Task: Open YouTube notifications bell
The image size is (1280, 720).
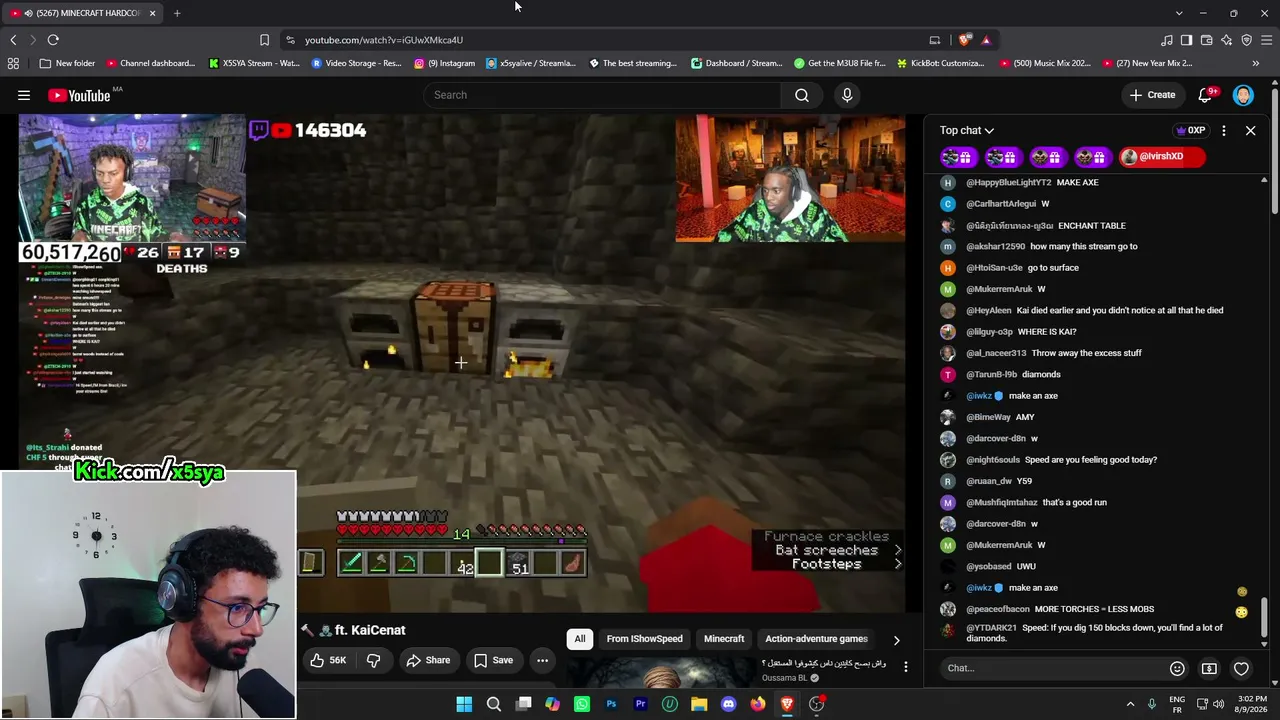Action: [x=1207, y=95]
